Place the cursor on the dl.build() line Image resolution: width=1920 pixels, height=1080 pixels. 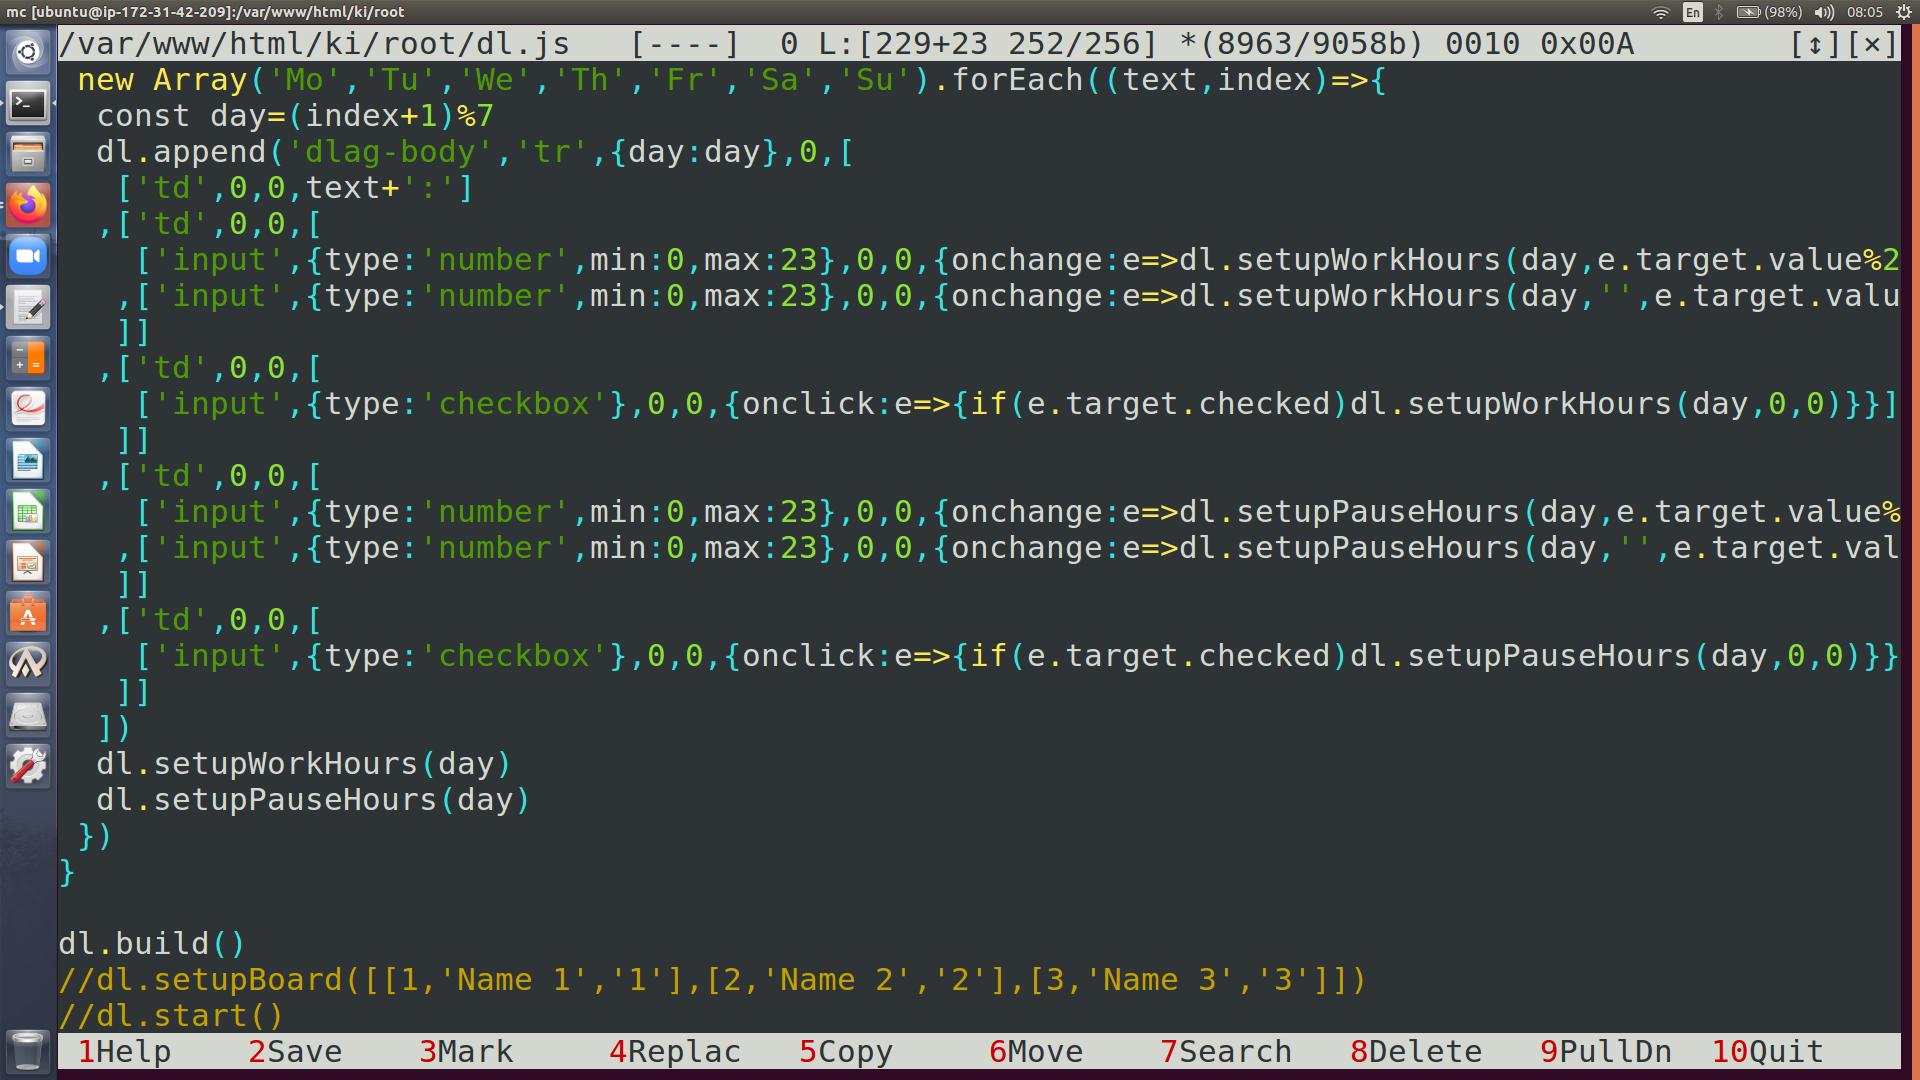(150, 944)
